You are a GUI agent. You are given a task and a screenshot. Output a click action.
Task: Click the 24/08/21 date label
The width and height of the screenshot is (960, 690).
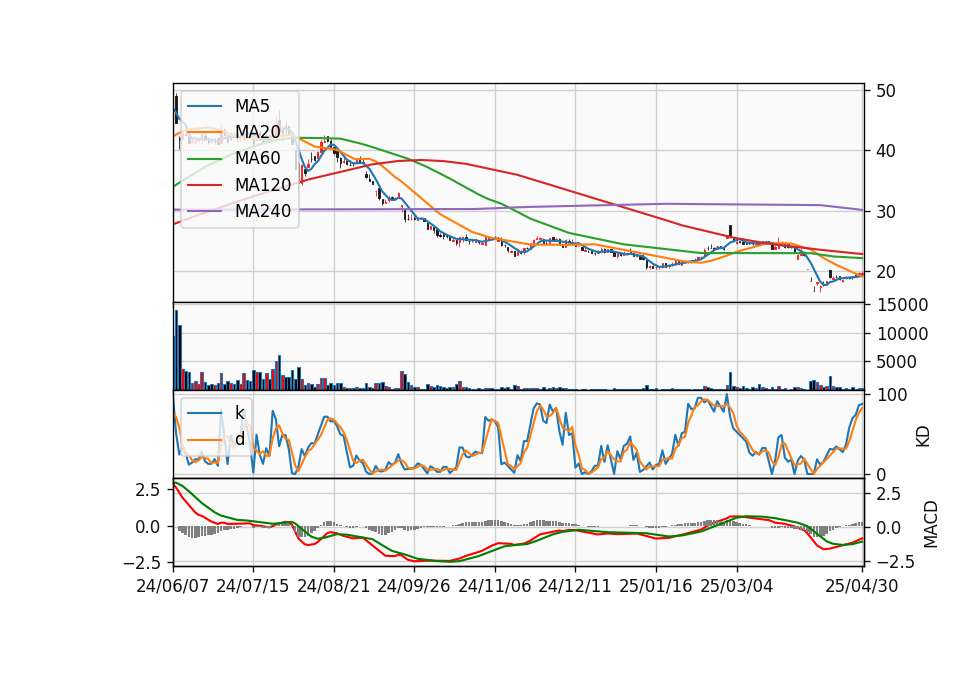(x=334, y=586)
